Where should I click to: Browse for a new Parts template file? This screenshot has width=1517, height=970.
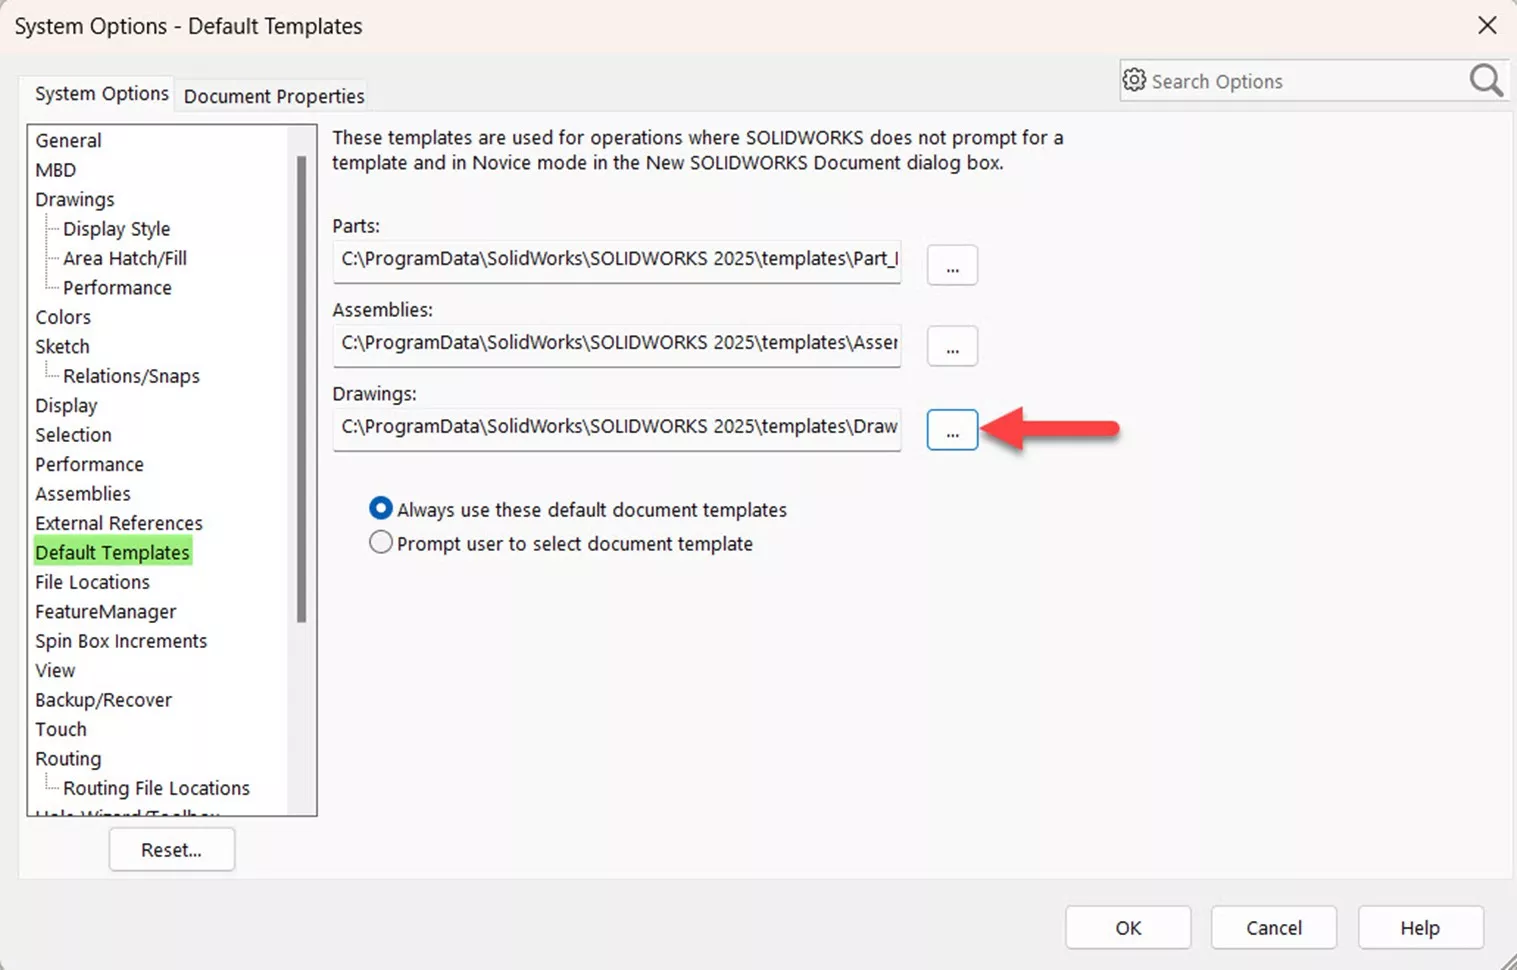(951, 265)
